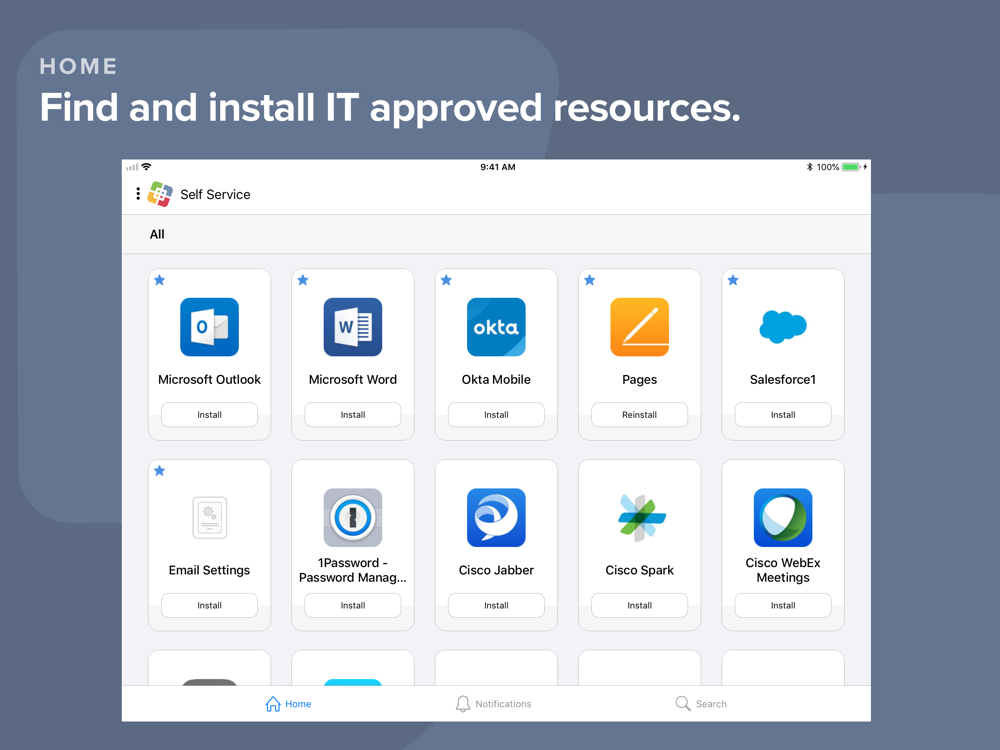Open the Cisco Jabber app icon
The height and width of the screenshot is (750, 1000).
coord(496,517)
